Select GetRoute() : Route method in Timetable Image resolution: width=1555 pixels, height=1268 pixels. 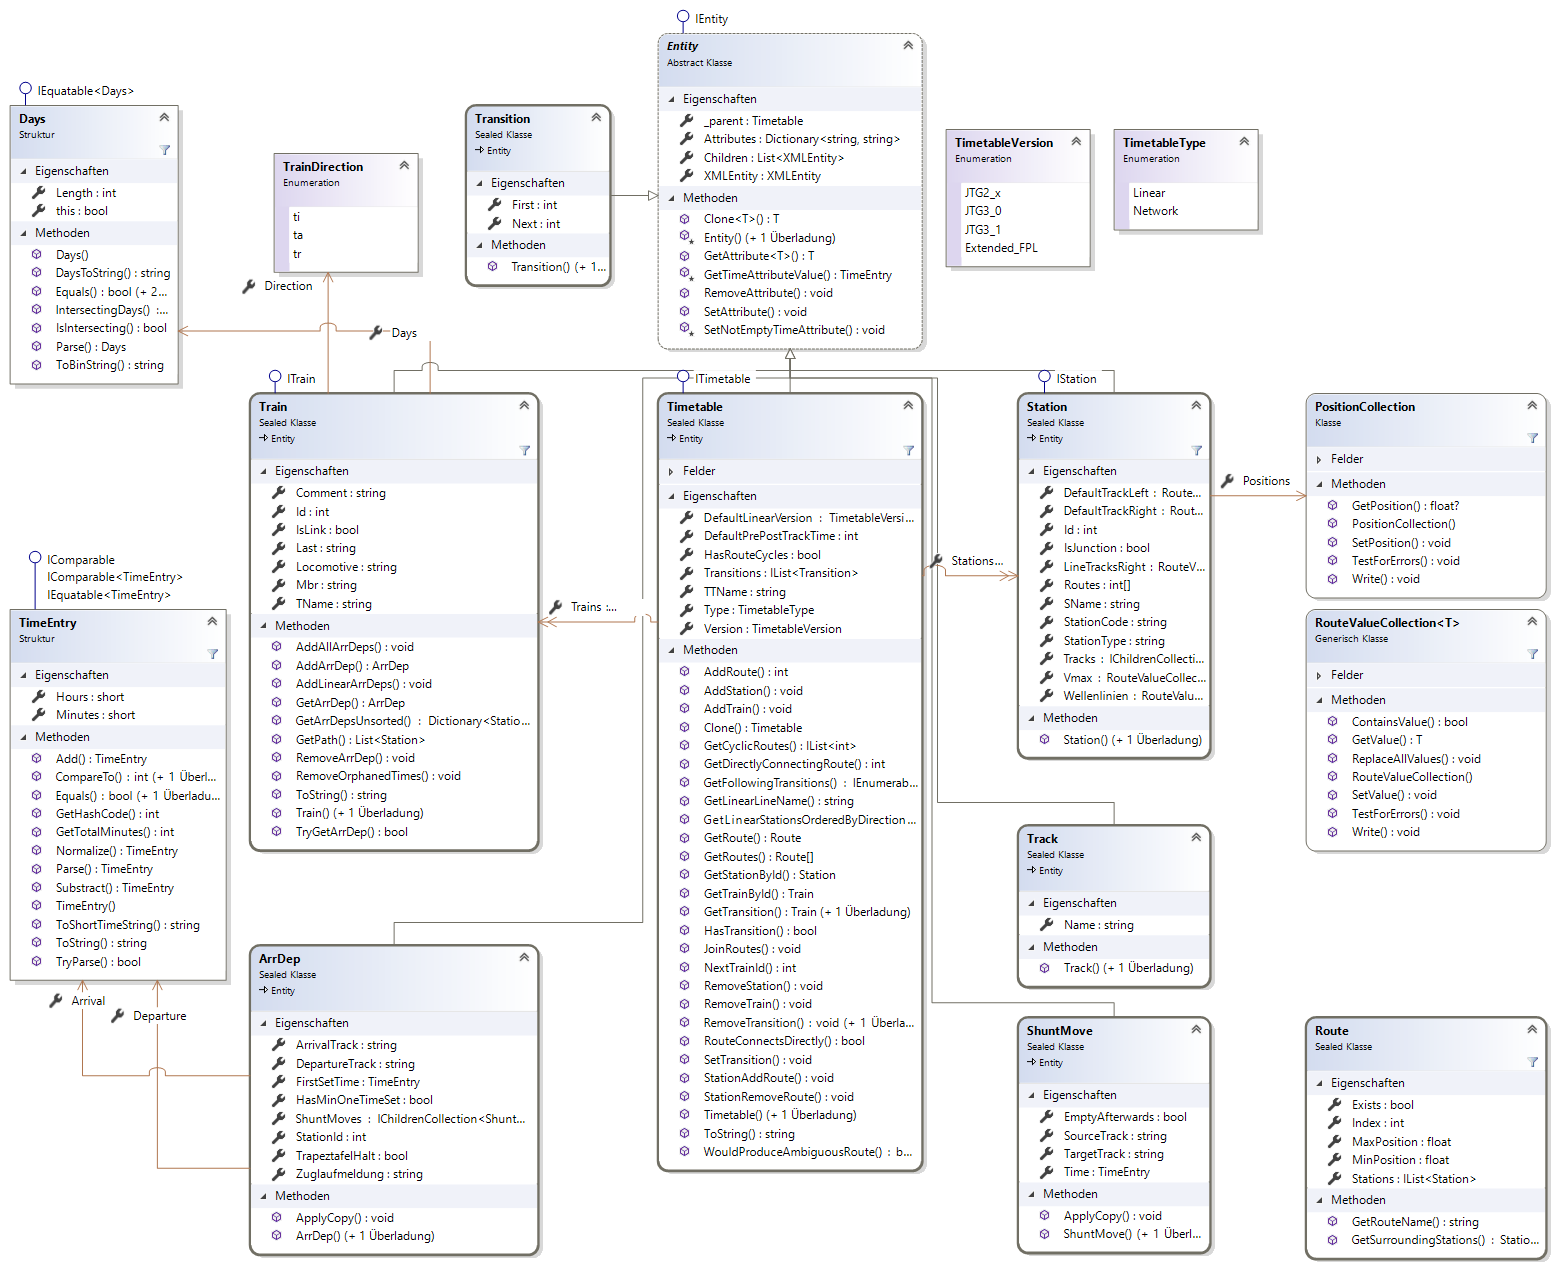pos(752,838)
